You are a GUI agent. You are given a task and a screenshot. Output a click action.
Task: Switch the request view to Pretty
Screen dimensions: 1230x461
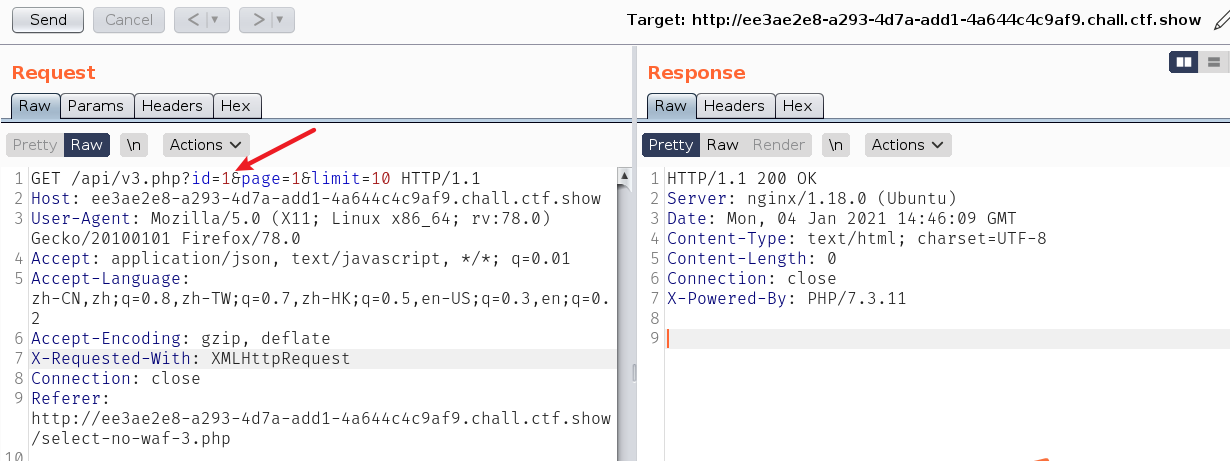coord(35,145)
